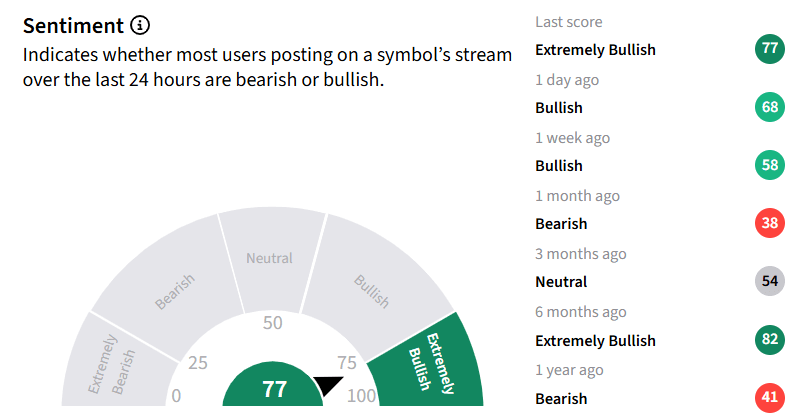Click the 3 months ago Neutral label
Screen dimensions: 812x418
[x=561, y=282]
